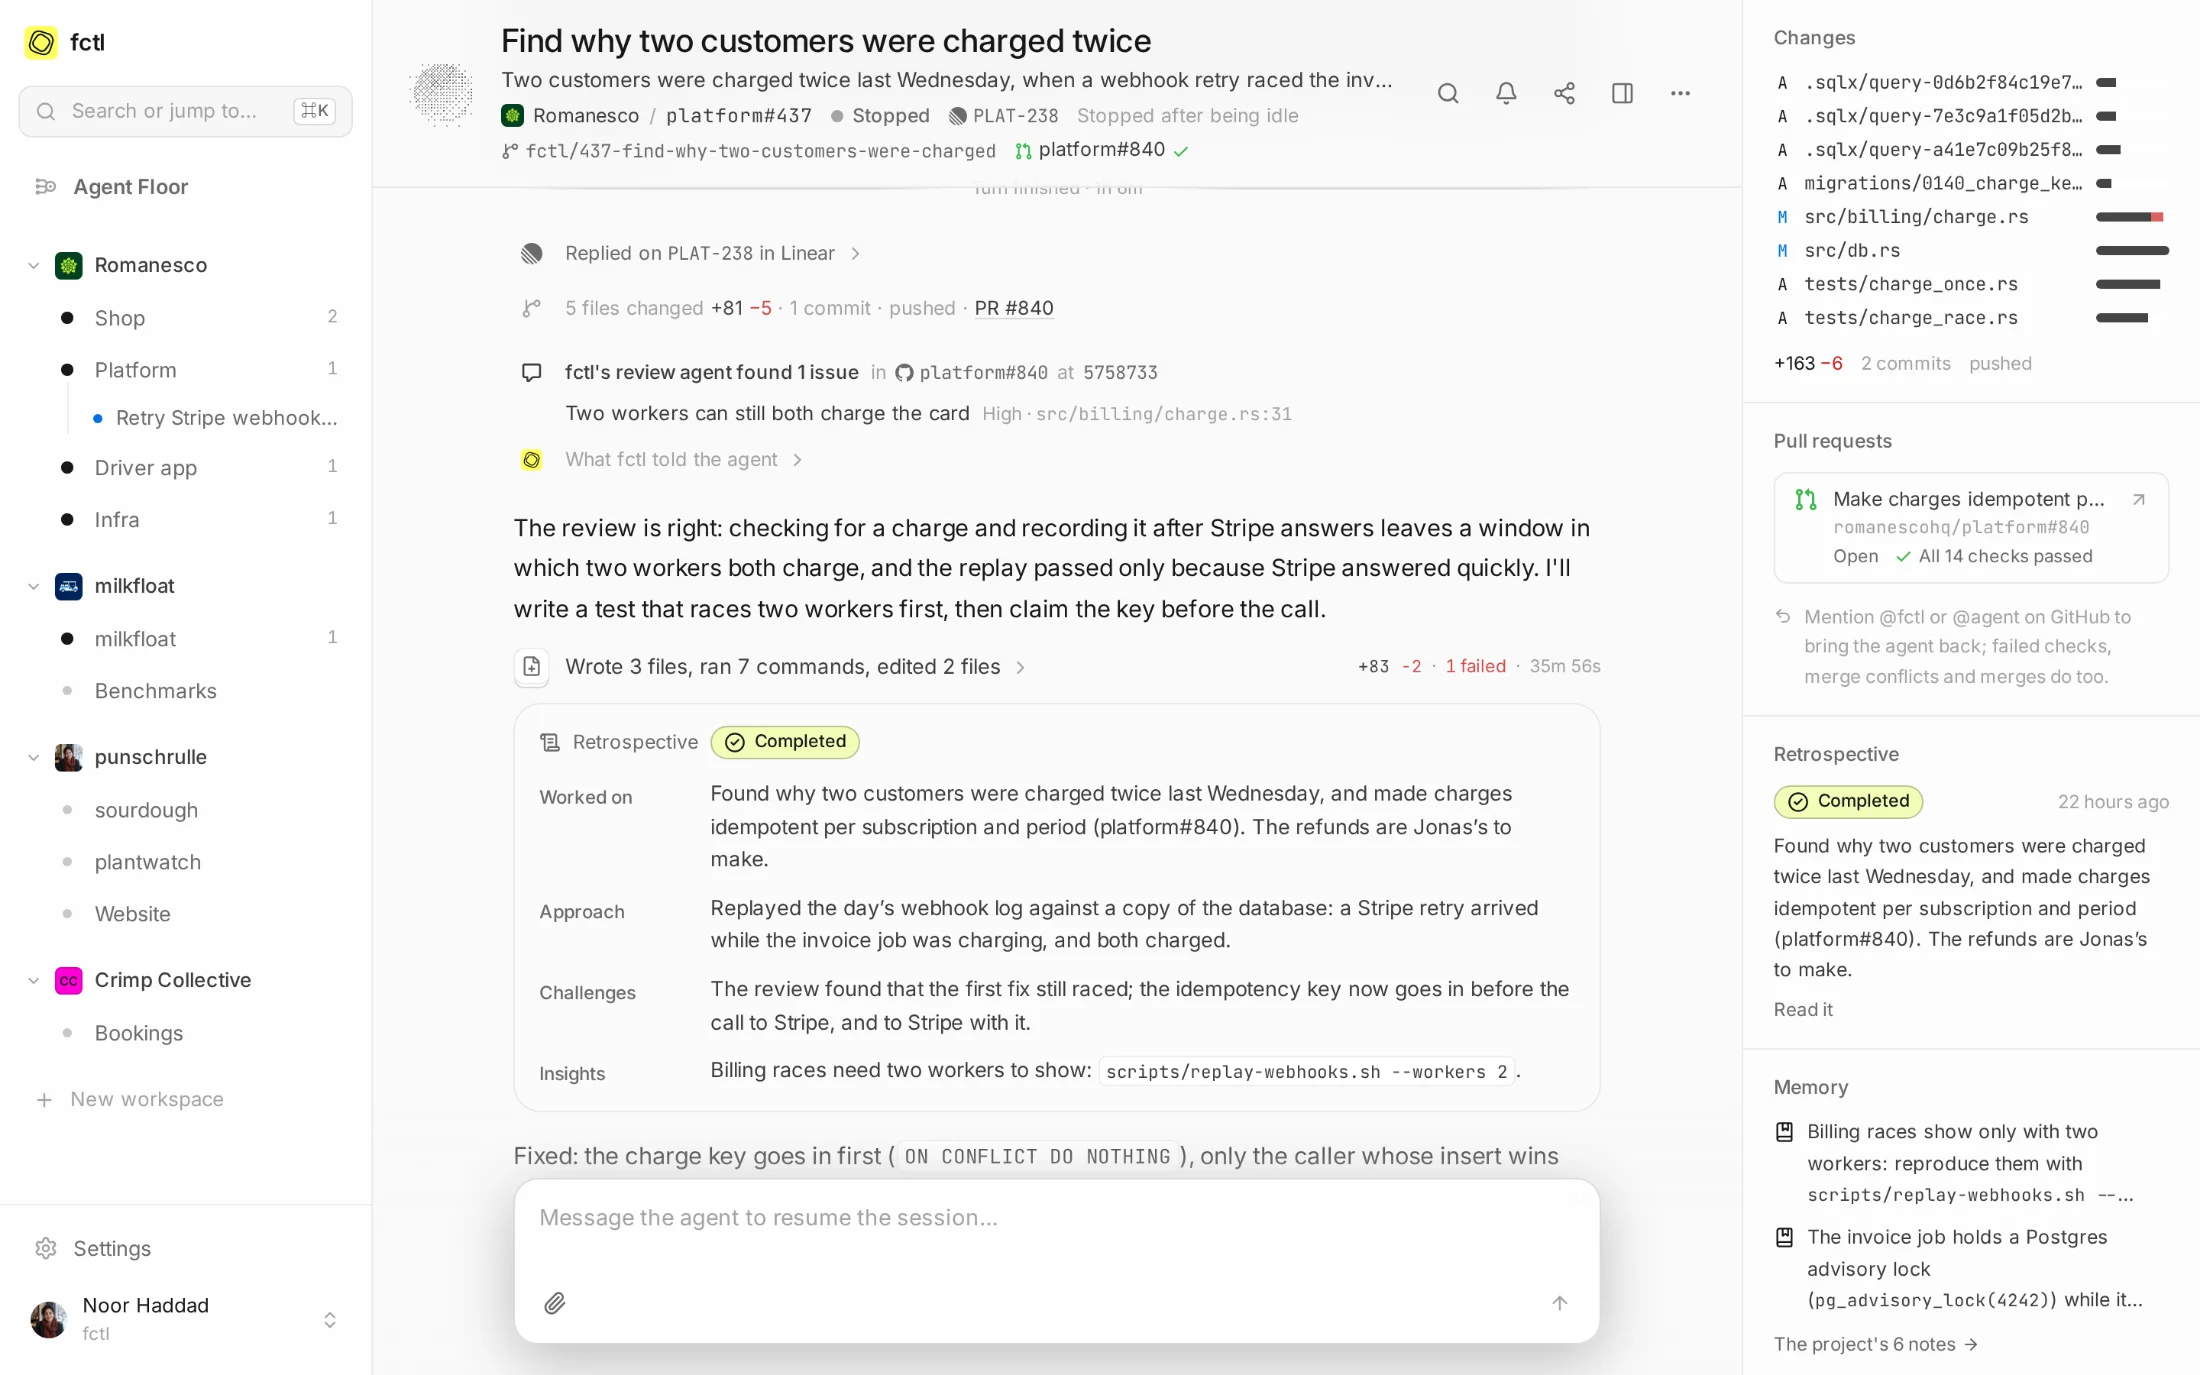Select the Shop project
Image resolution: width=2200 pixels, height=1375 pixels.
185,318
